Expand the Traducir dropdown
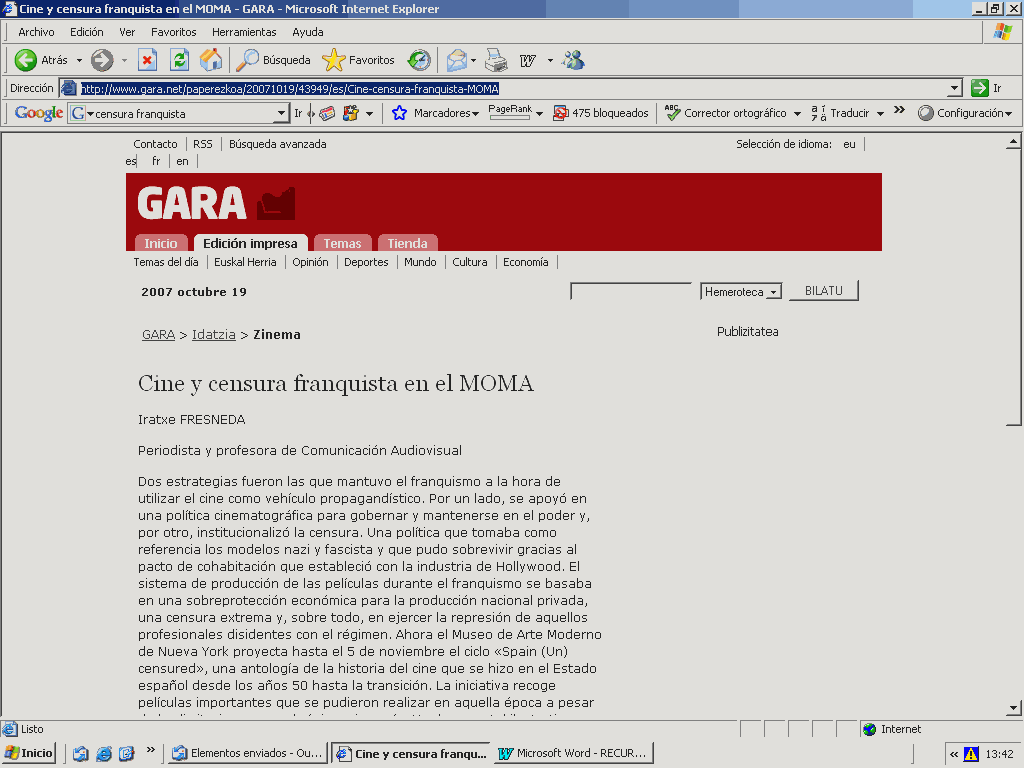The image size is (1024, 768). pyautogui.click(x=880, y=114)
